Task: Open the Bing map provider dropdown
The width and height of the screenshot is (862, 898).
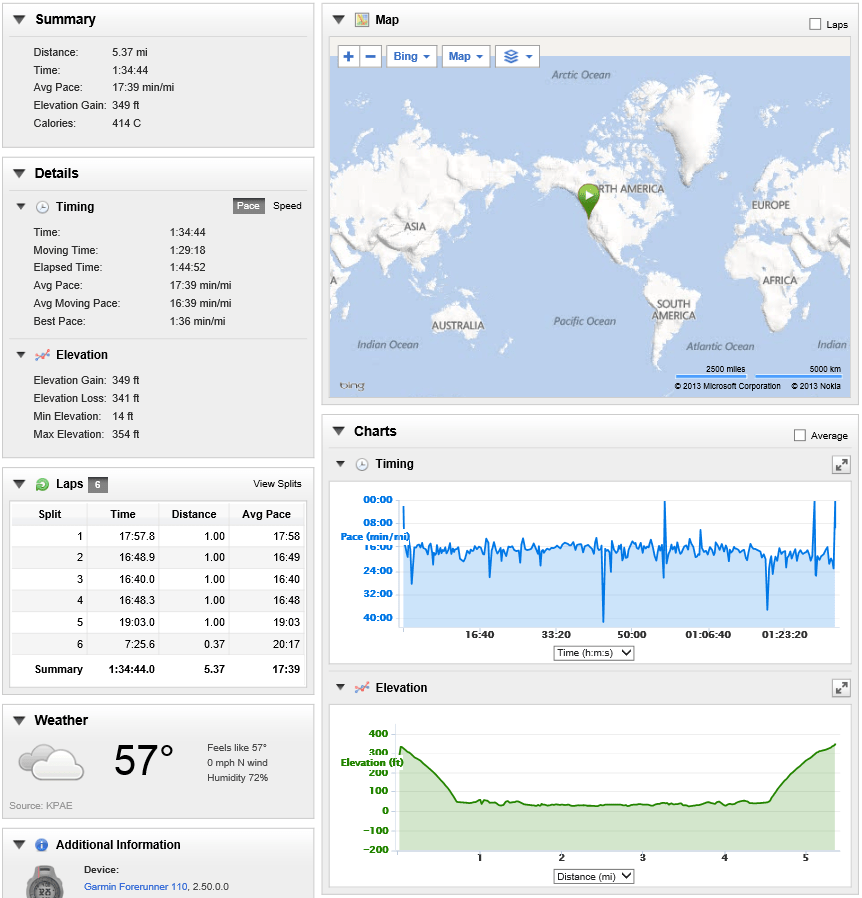Action: 411,56
